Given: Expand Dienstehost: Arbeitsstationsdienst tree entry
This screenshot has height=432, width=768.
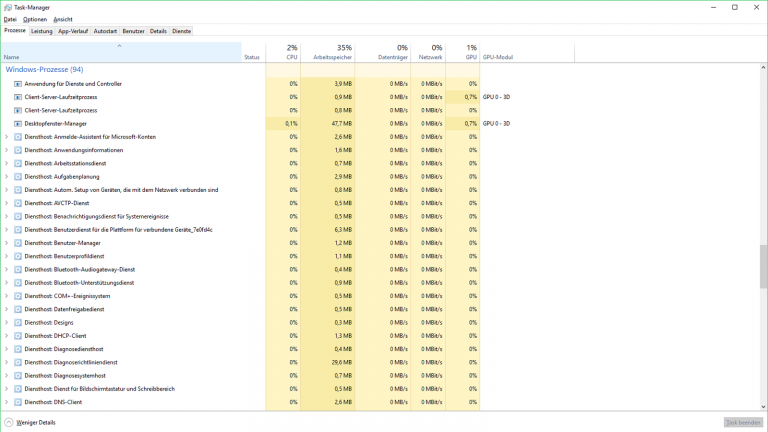Looking at the screenshot, I should click(x=6, y=163).
